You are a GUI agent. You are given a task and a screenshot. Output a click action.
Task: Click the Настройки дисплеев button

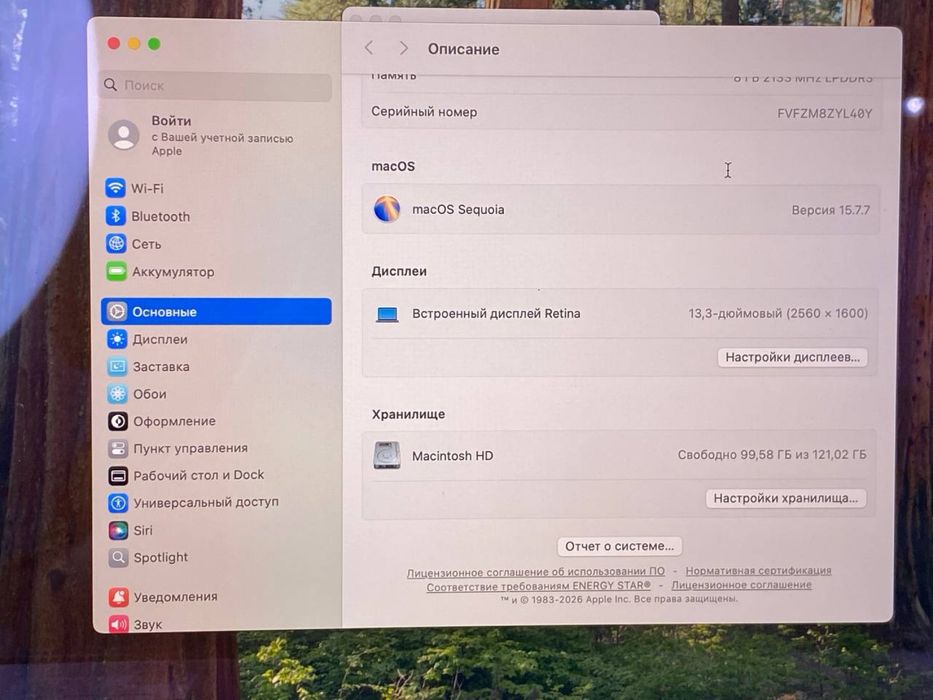pos(792,357)
